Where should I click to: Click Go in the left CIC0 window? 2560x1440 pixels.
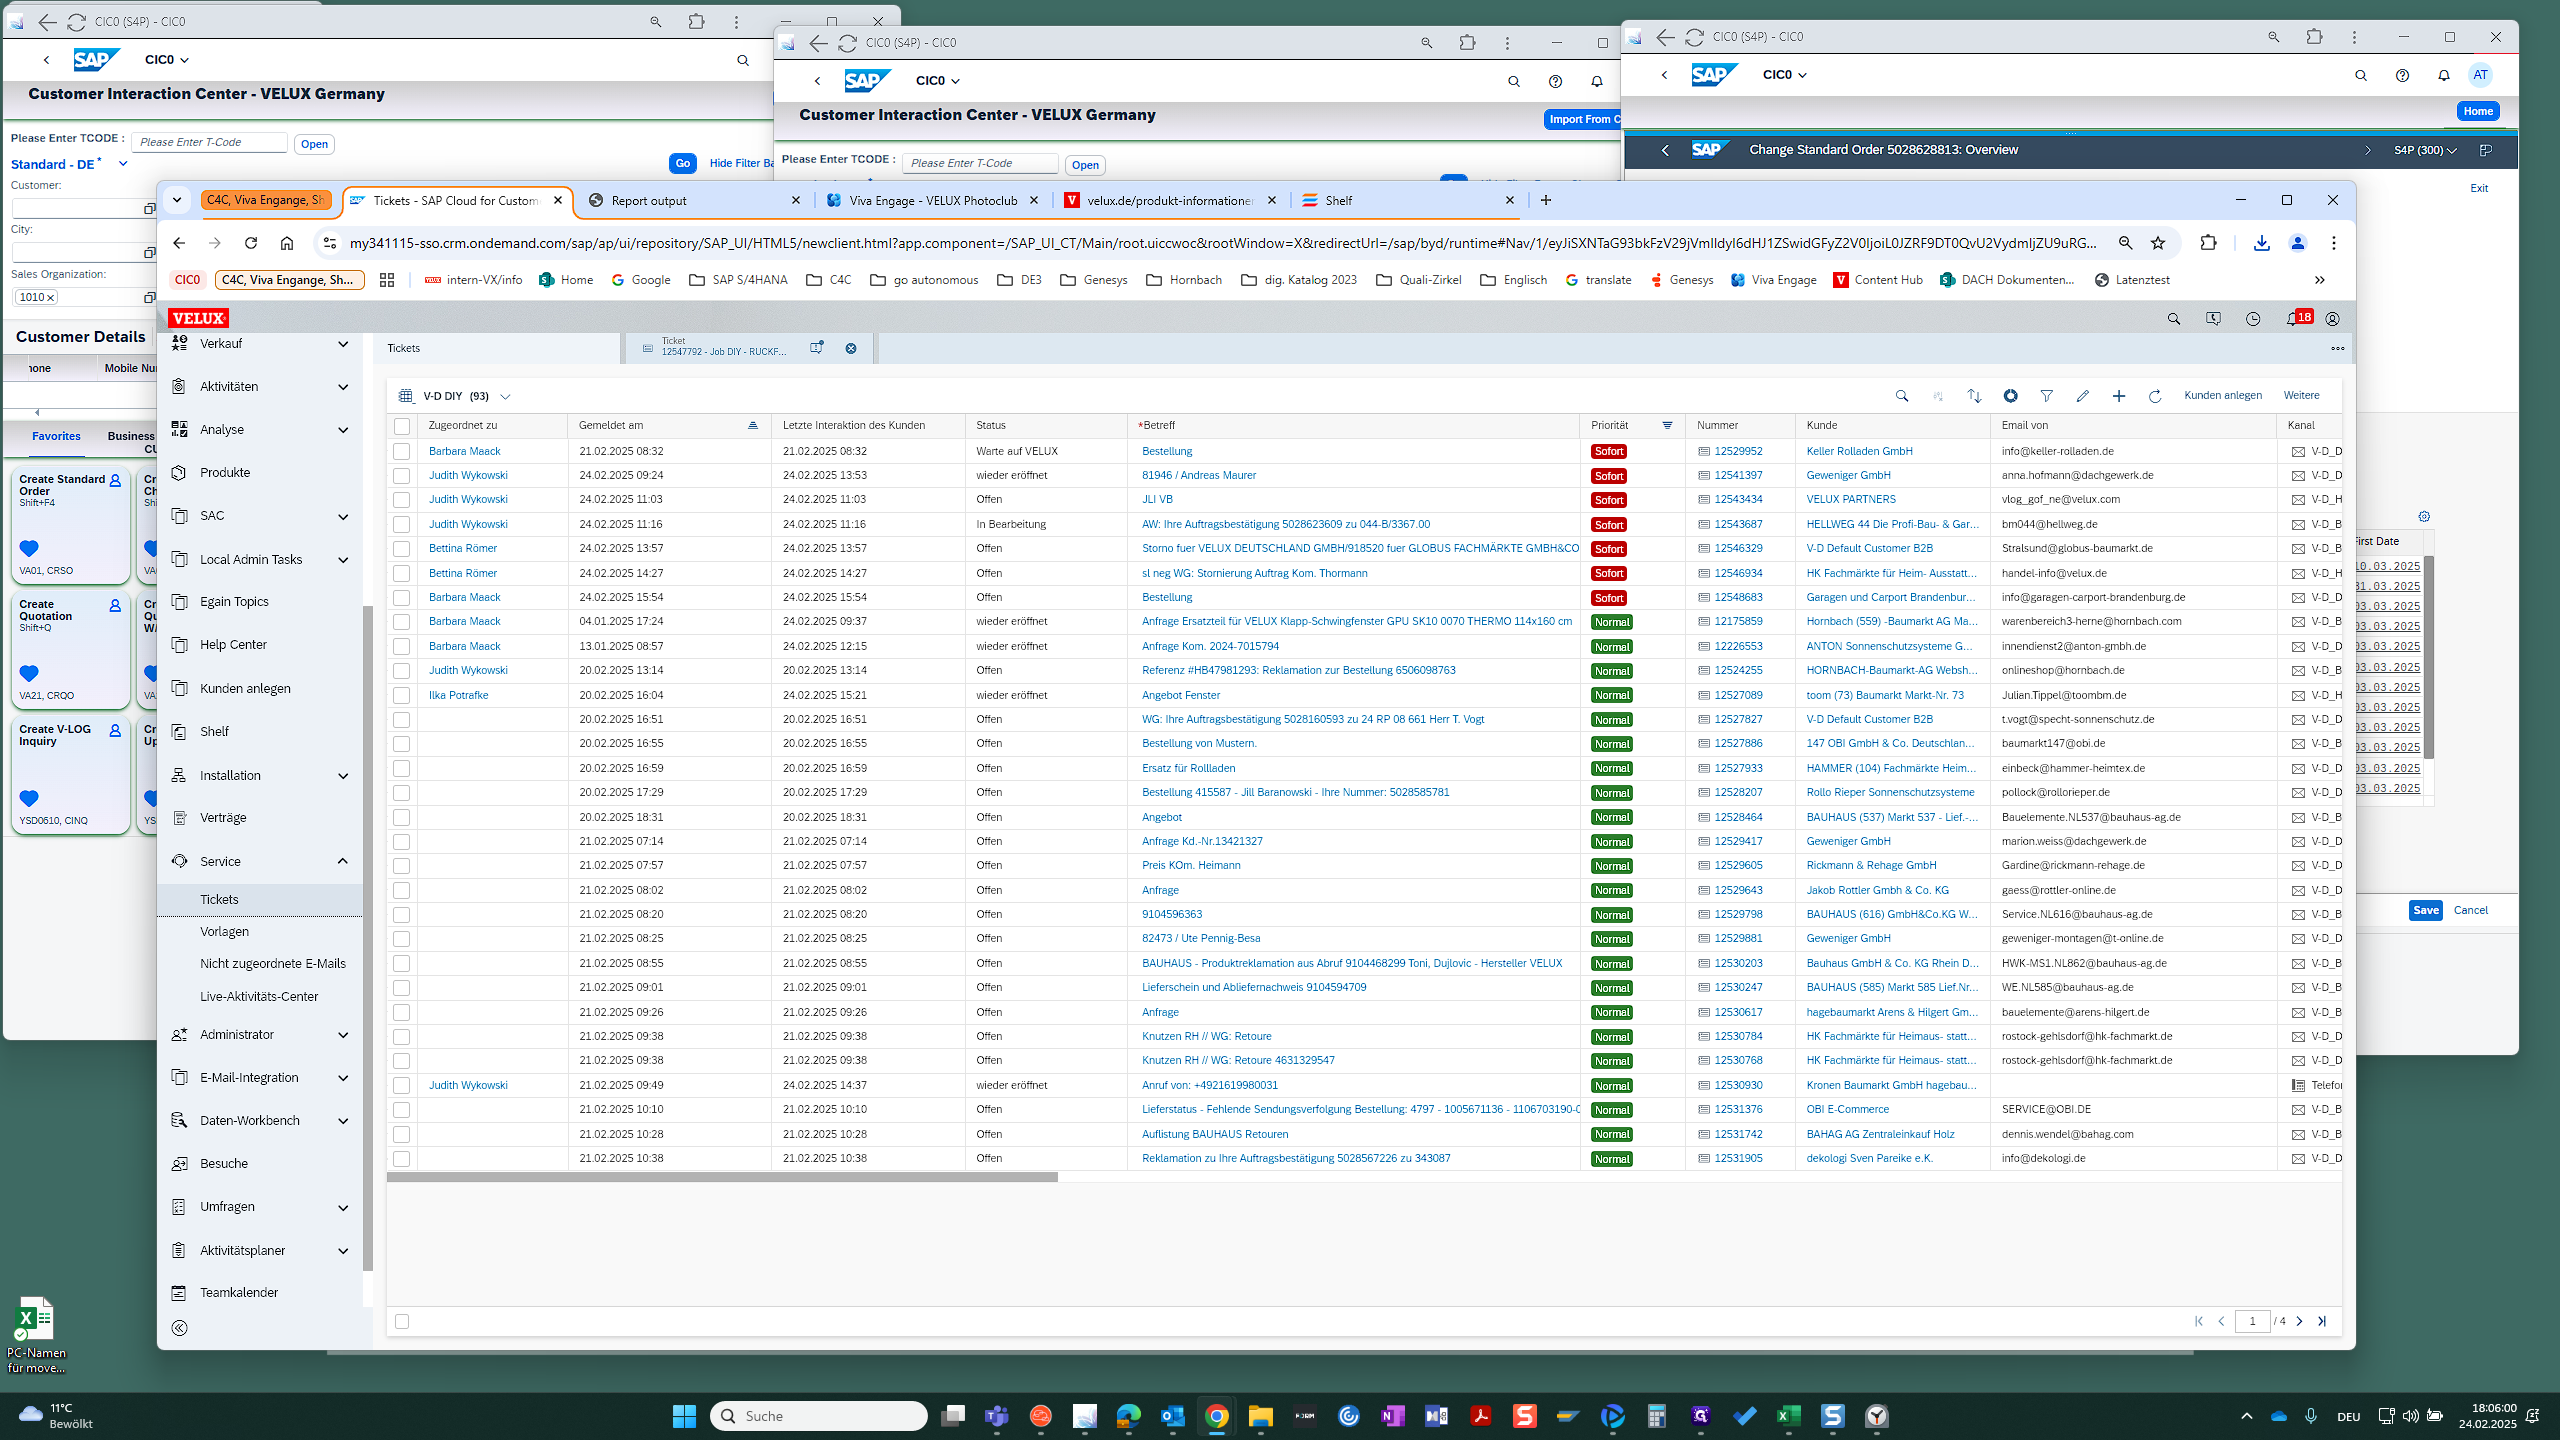pos(682,163)
